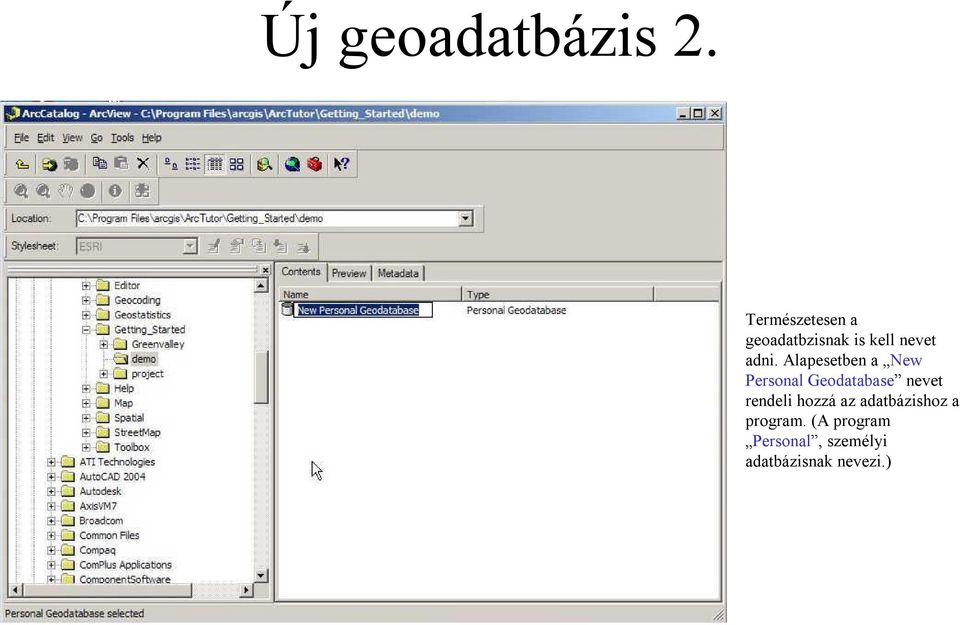Expand the project folder node
This screenshot has height=625, width=960.
pyautogui.click(x=103, y=374)
